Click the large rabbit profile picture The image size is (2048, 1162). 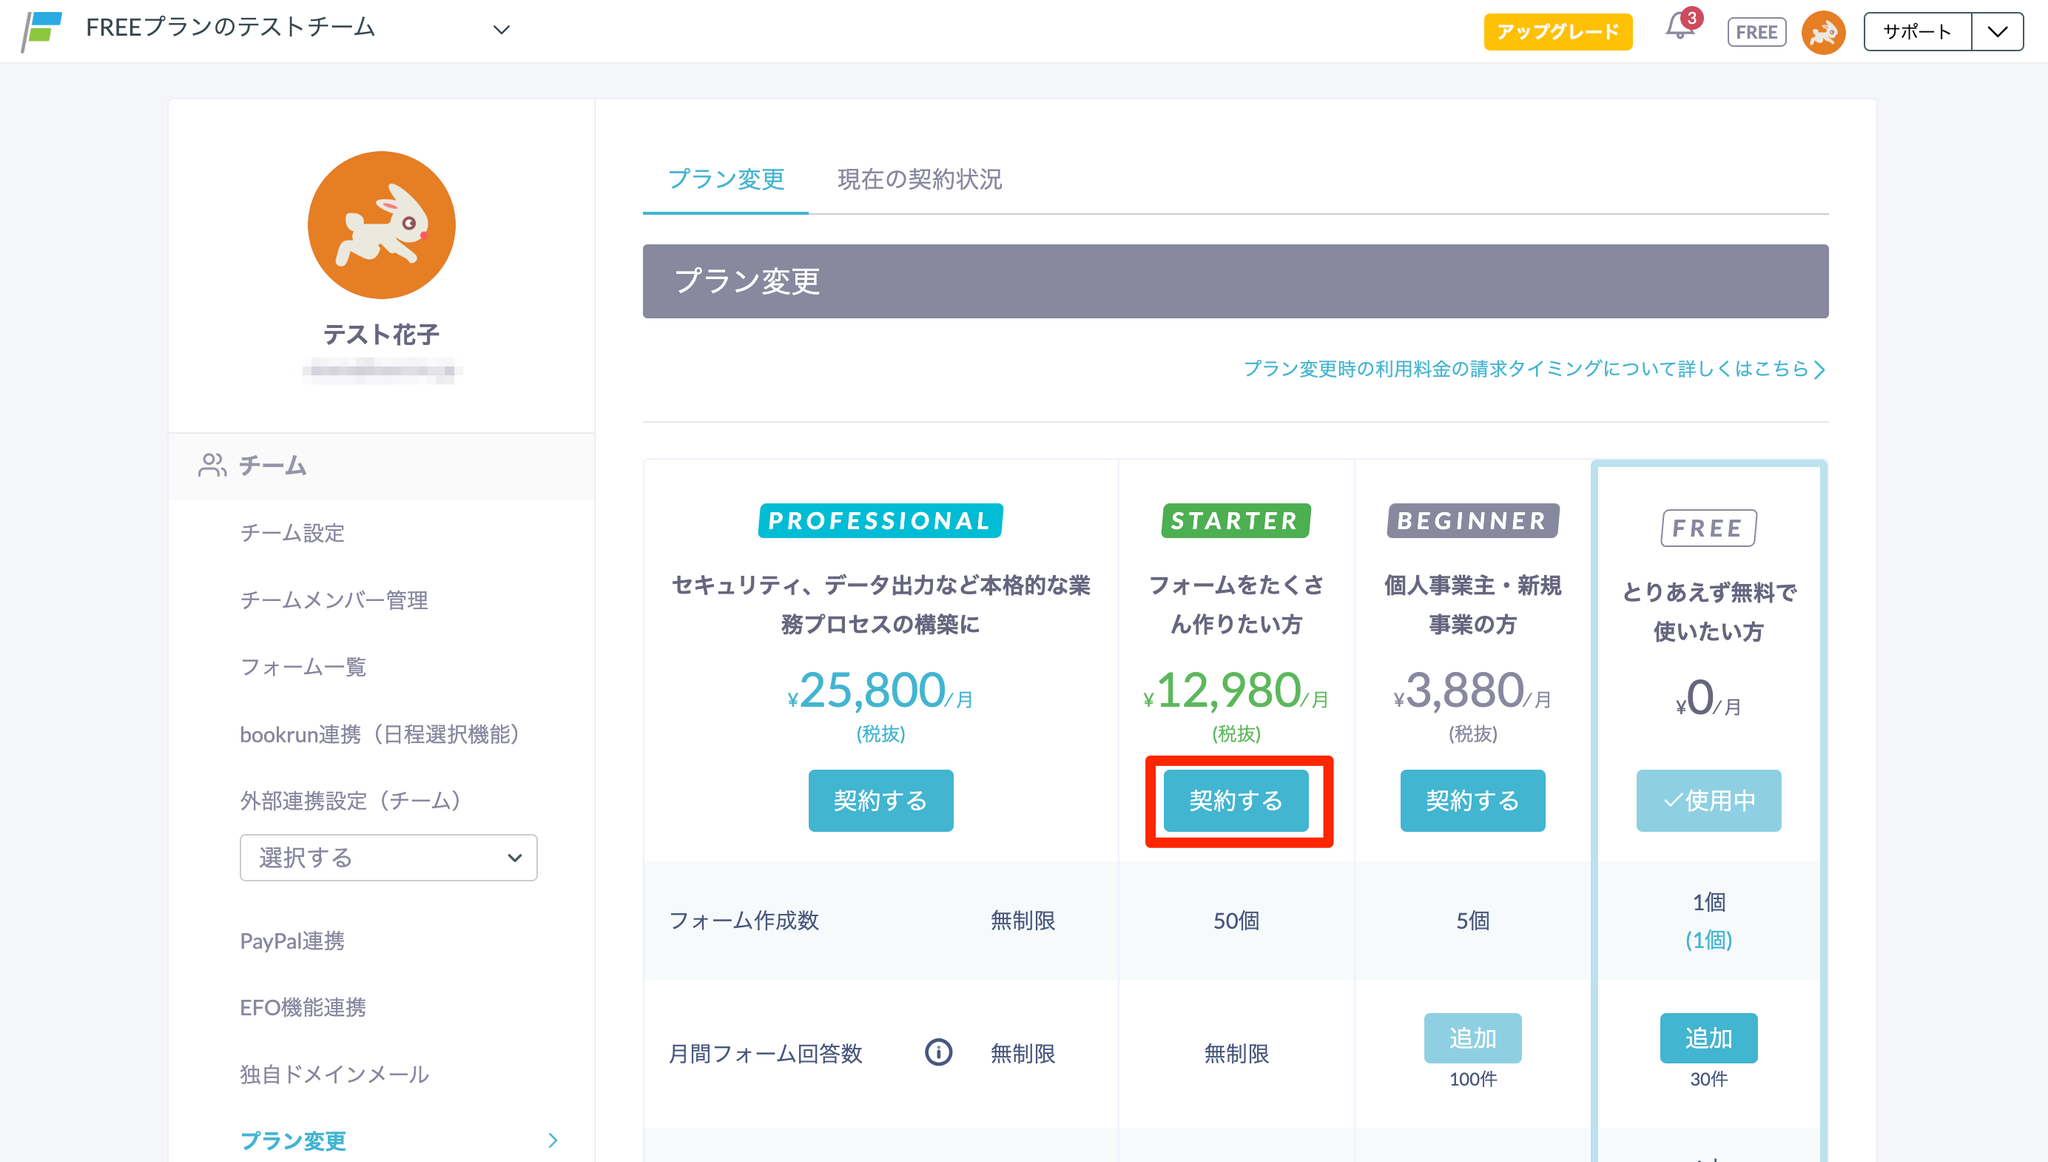tap(381, 225)
